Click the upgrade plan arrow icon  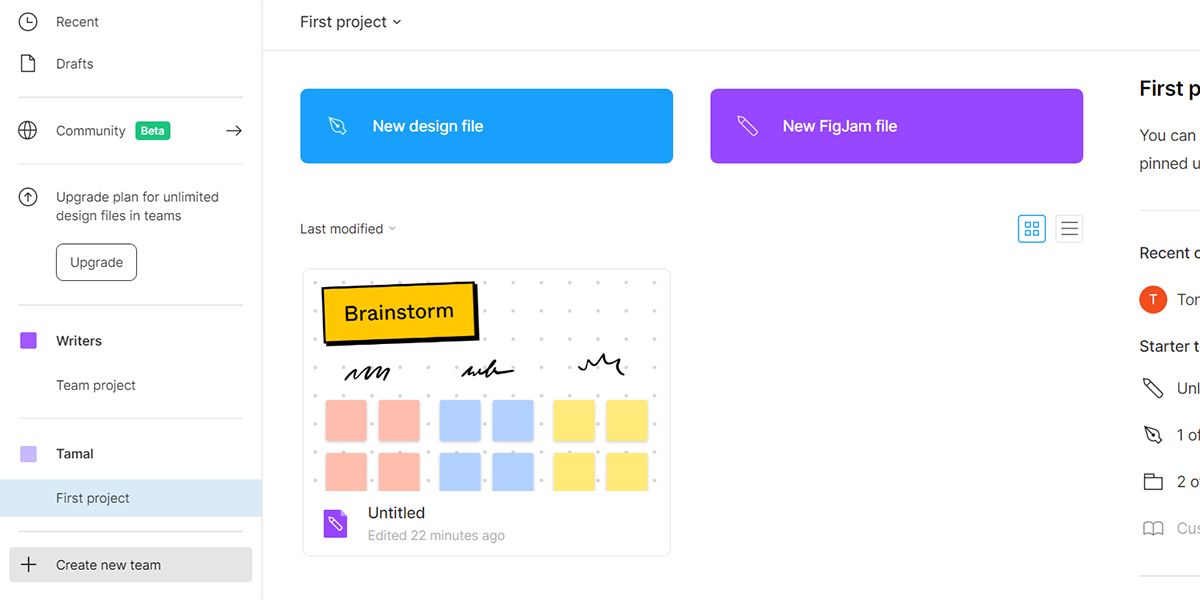tap(28, 197)
